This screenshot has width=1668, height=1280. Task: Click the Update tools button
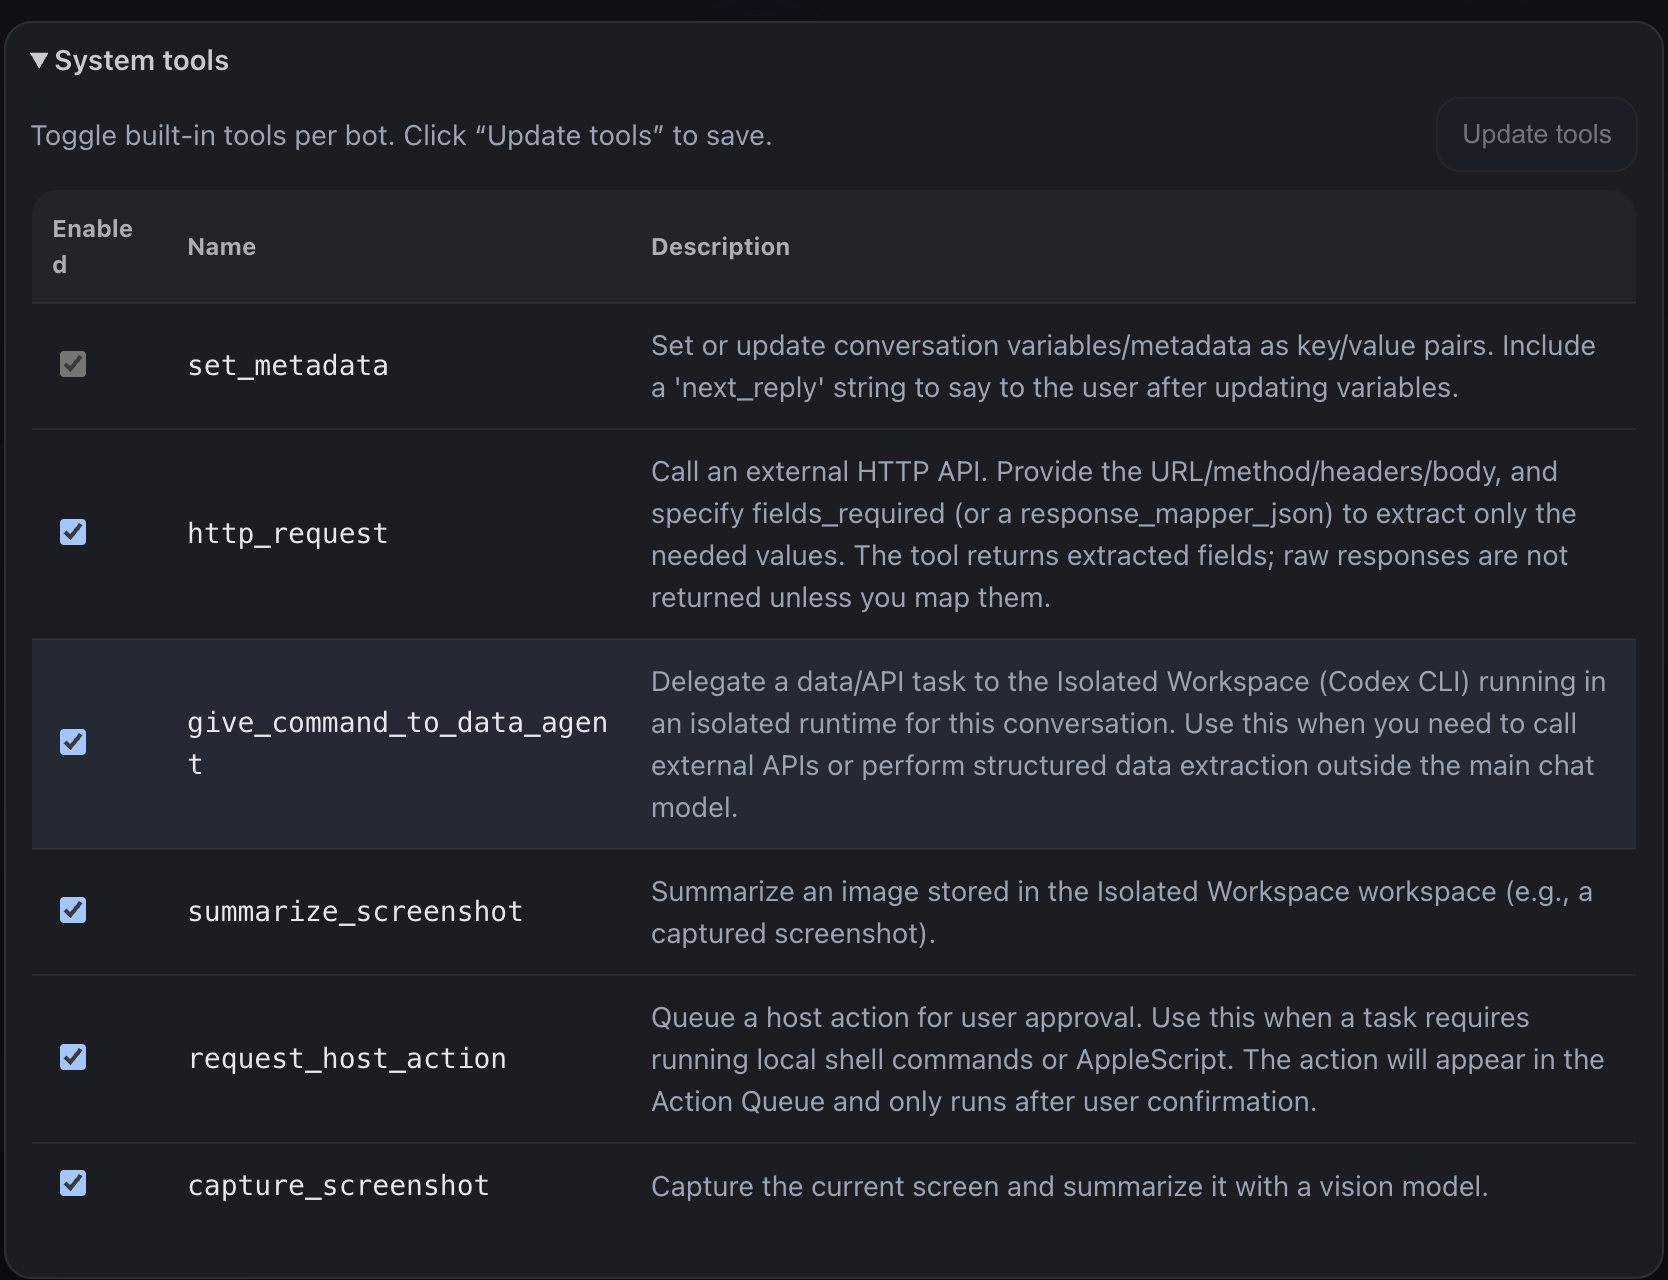(x=1536, y=133)
